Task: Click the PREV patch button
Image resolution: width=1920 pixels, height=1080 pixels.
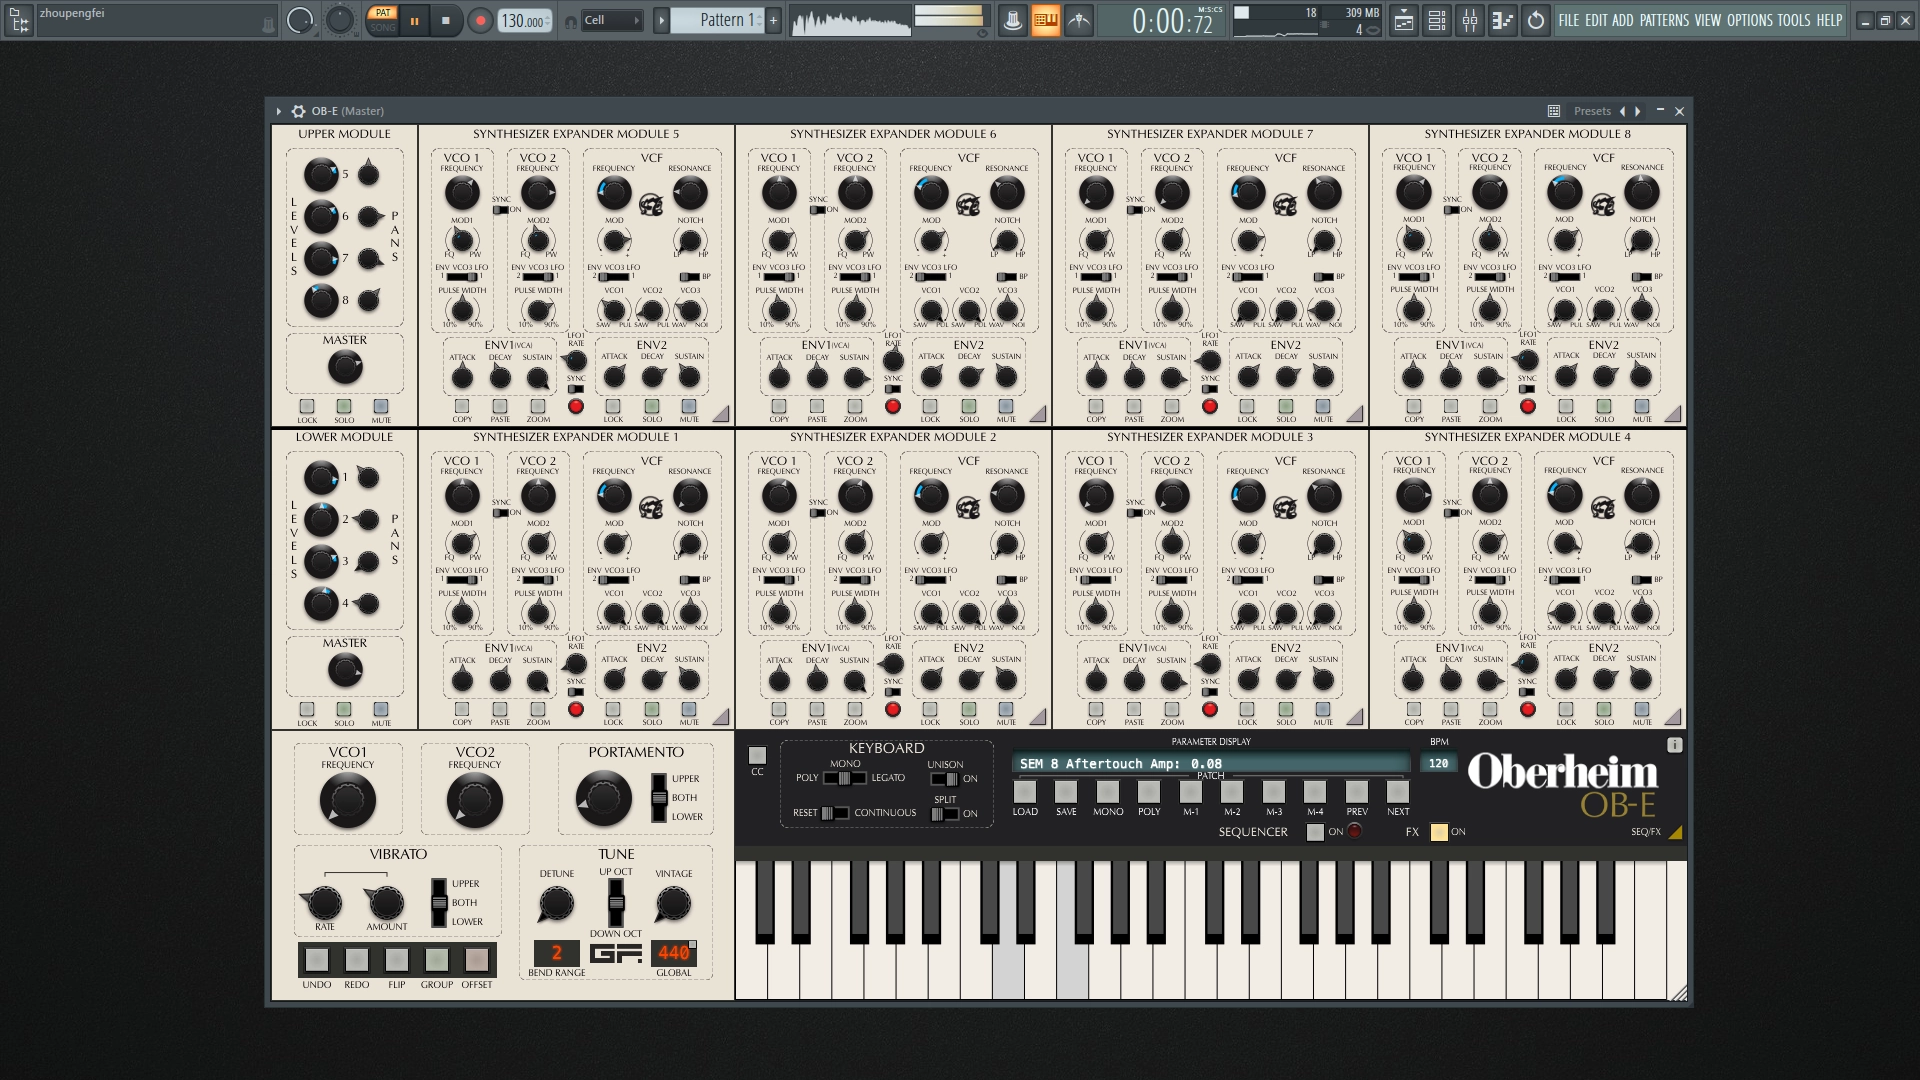Action: [1357, 792]
